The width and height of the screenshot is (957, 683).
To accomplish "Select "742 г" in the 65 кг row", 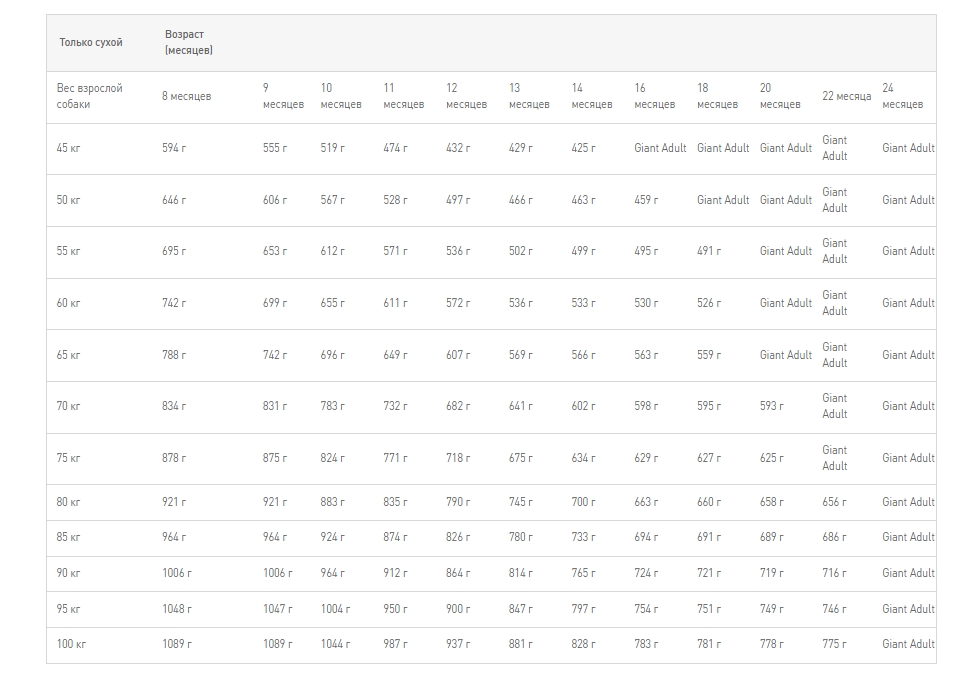I will coord(275,355).
